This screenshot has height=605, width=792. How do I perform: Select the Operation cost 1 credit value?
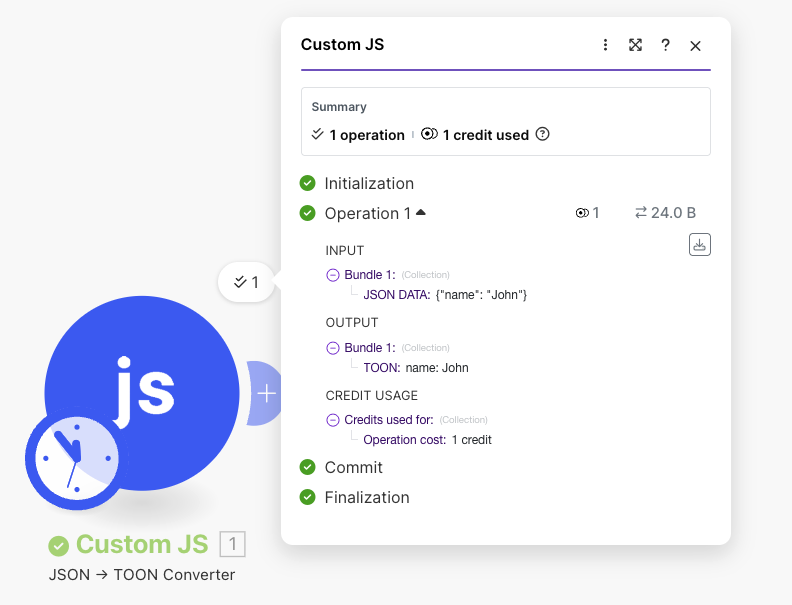(471, 440)
